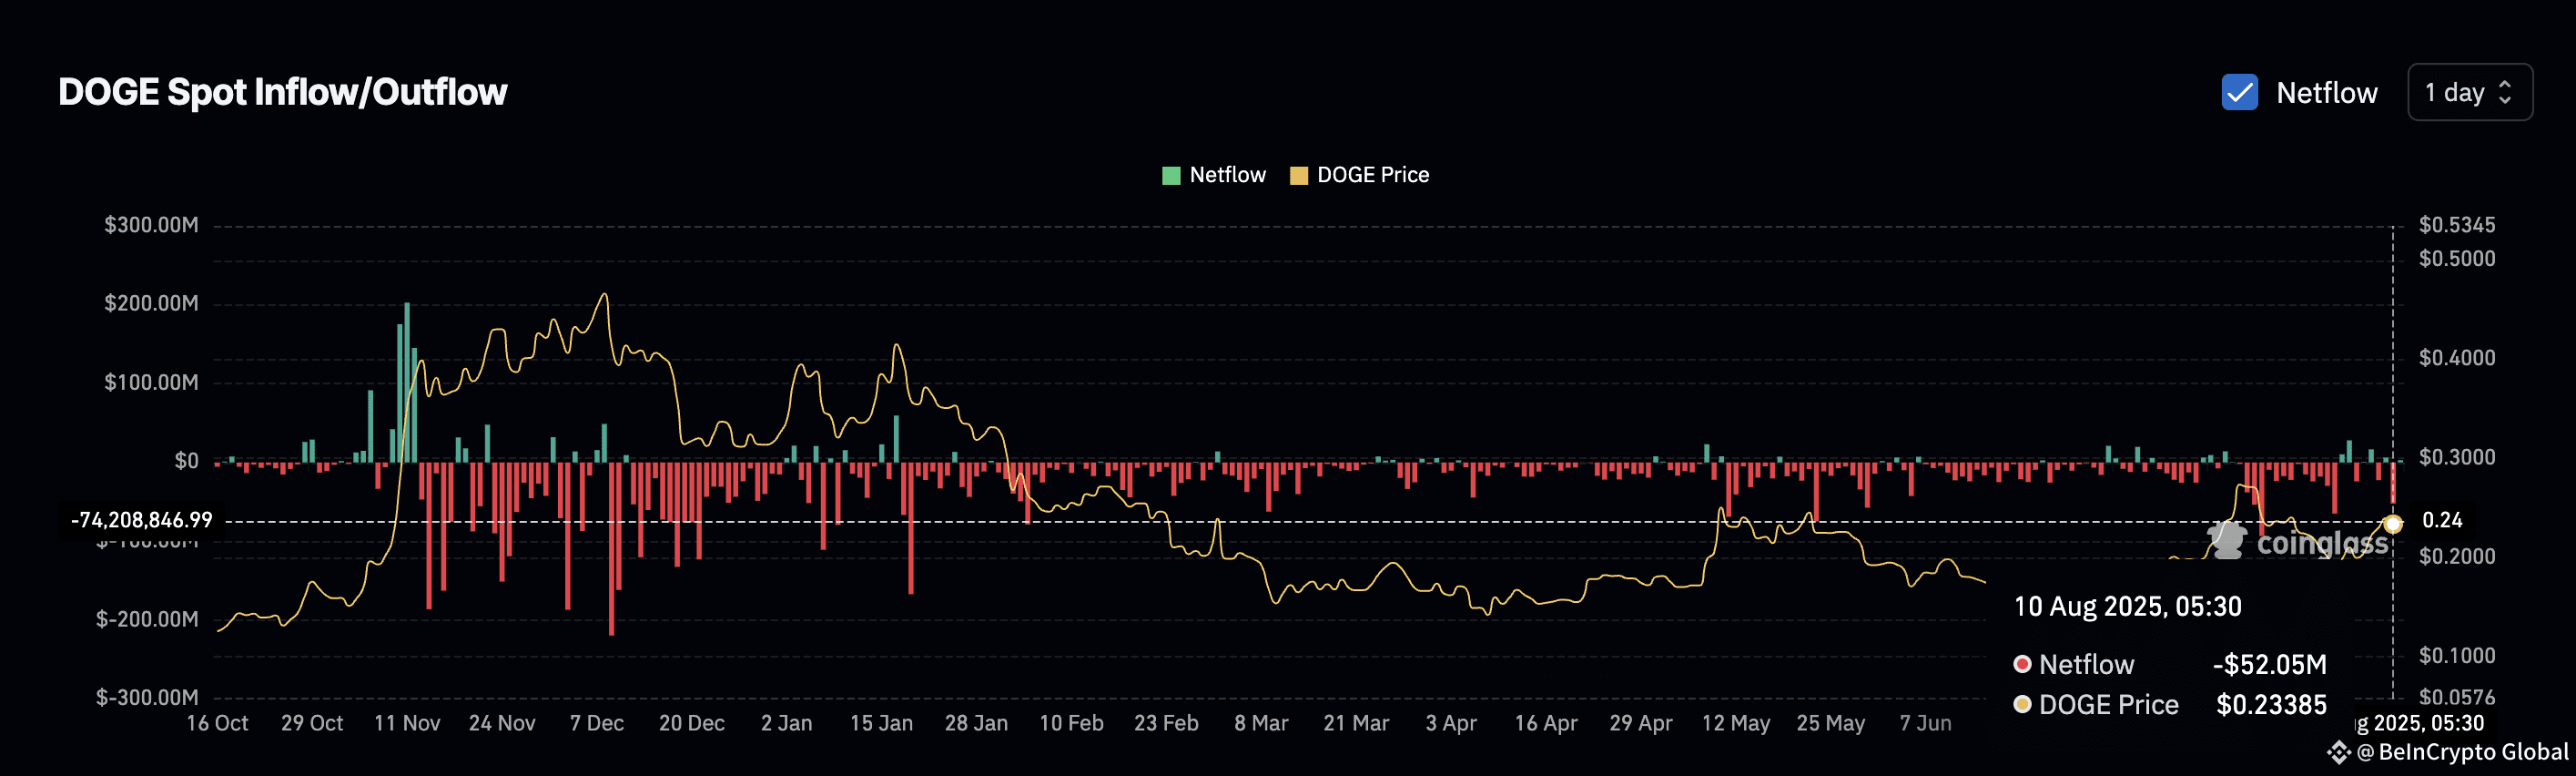This screenshot has height=776, width=2576.
Task: Click the 24 Nov date label
Action: [x=502, y=723]
